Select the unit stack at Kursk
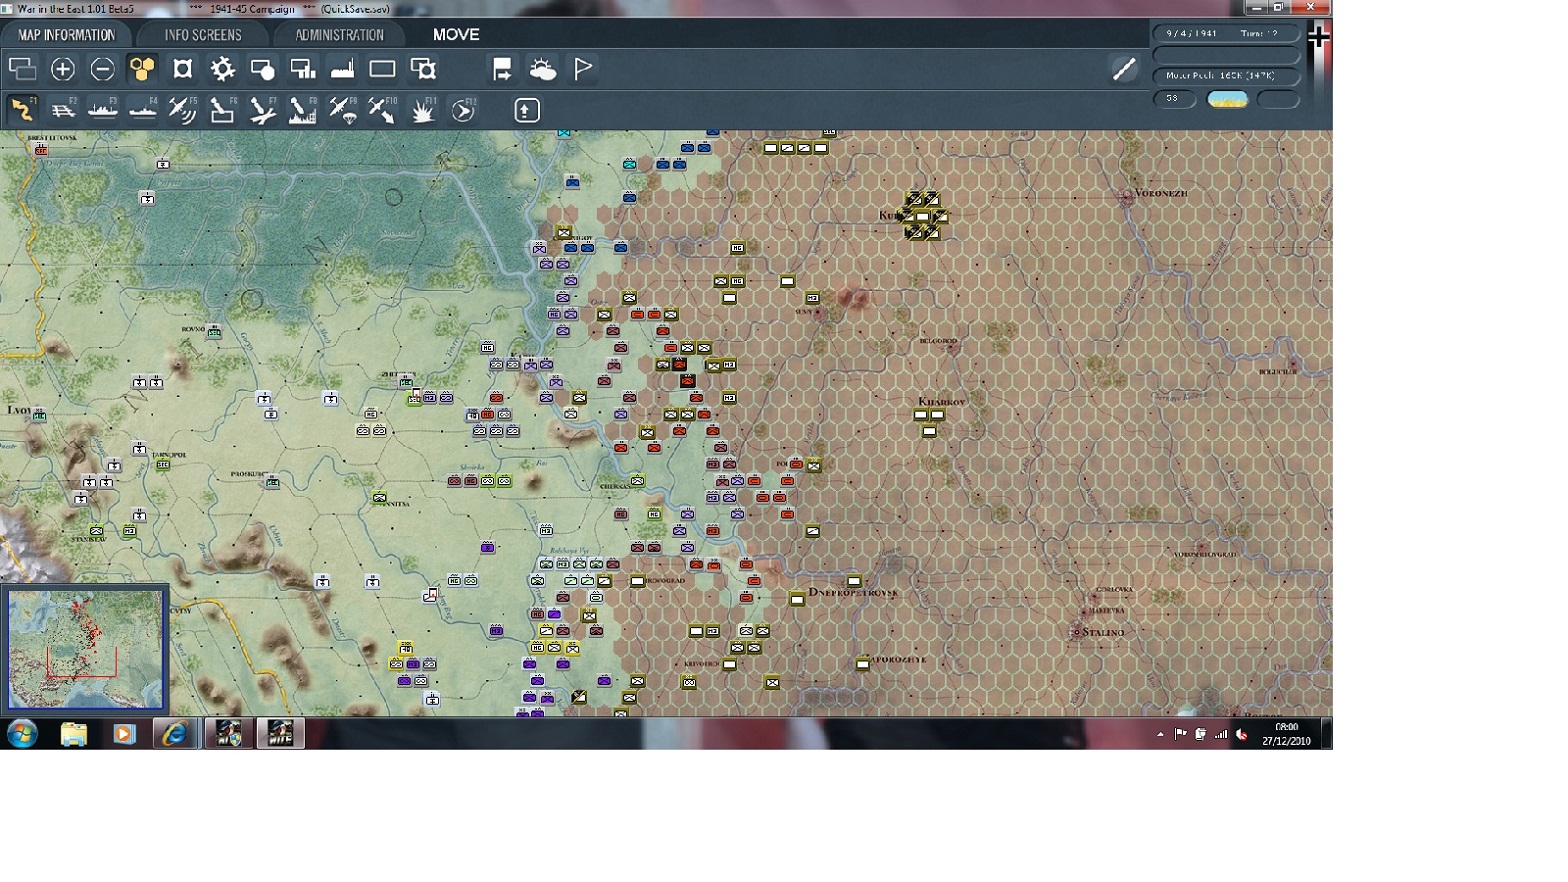This screenshot has width=1568, height=882. tap(923, 216)
